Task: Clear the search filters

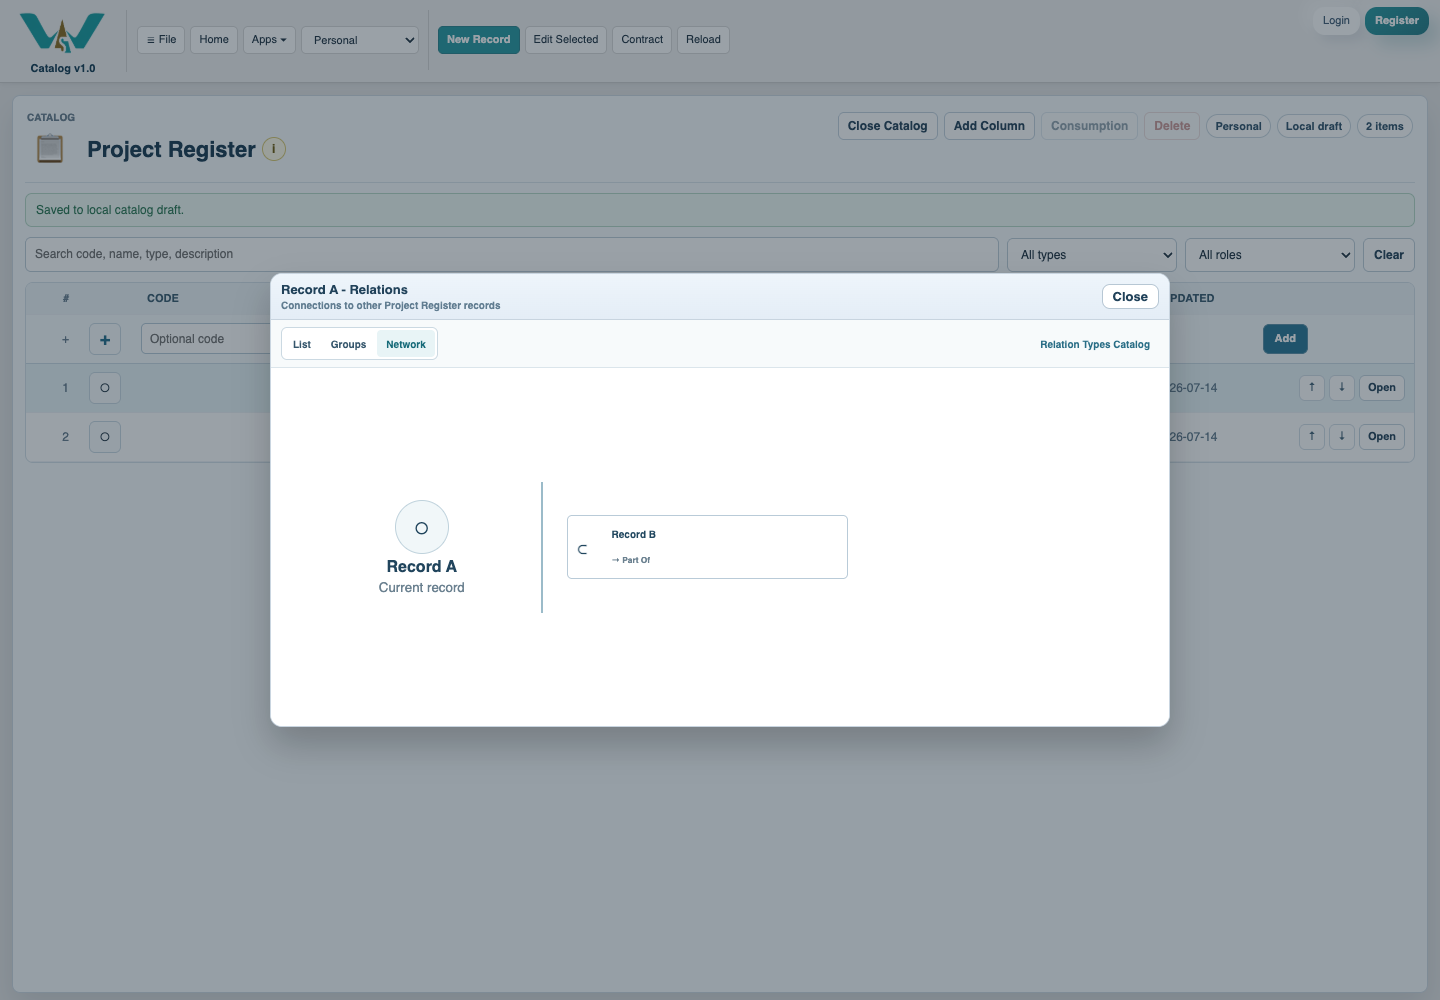Action: (x=1389, y=255)
